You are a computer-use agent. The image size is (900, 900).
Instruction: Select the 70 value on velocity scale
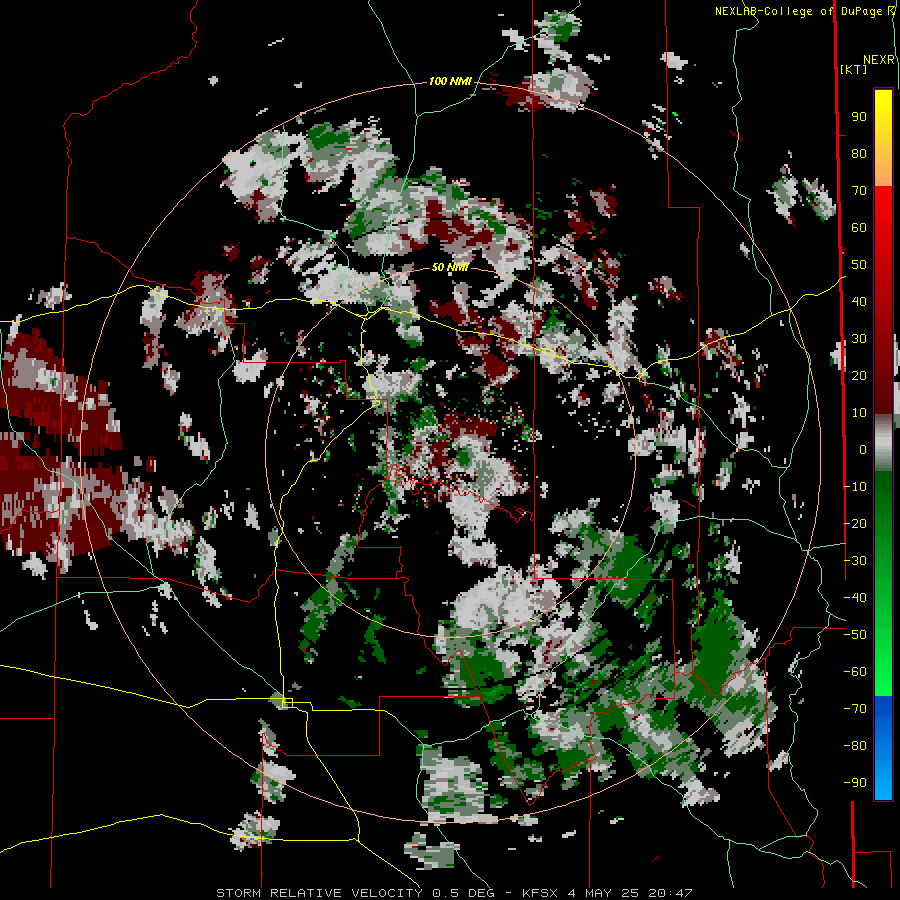[859, 191]
